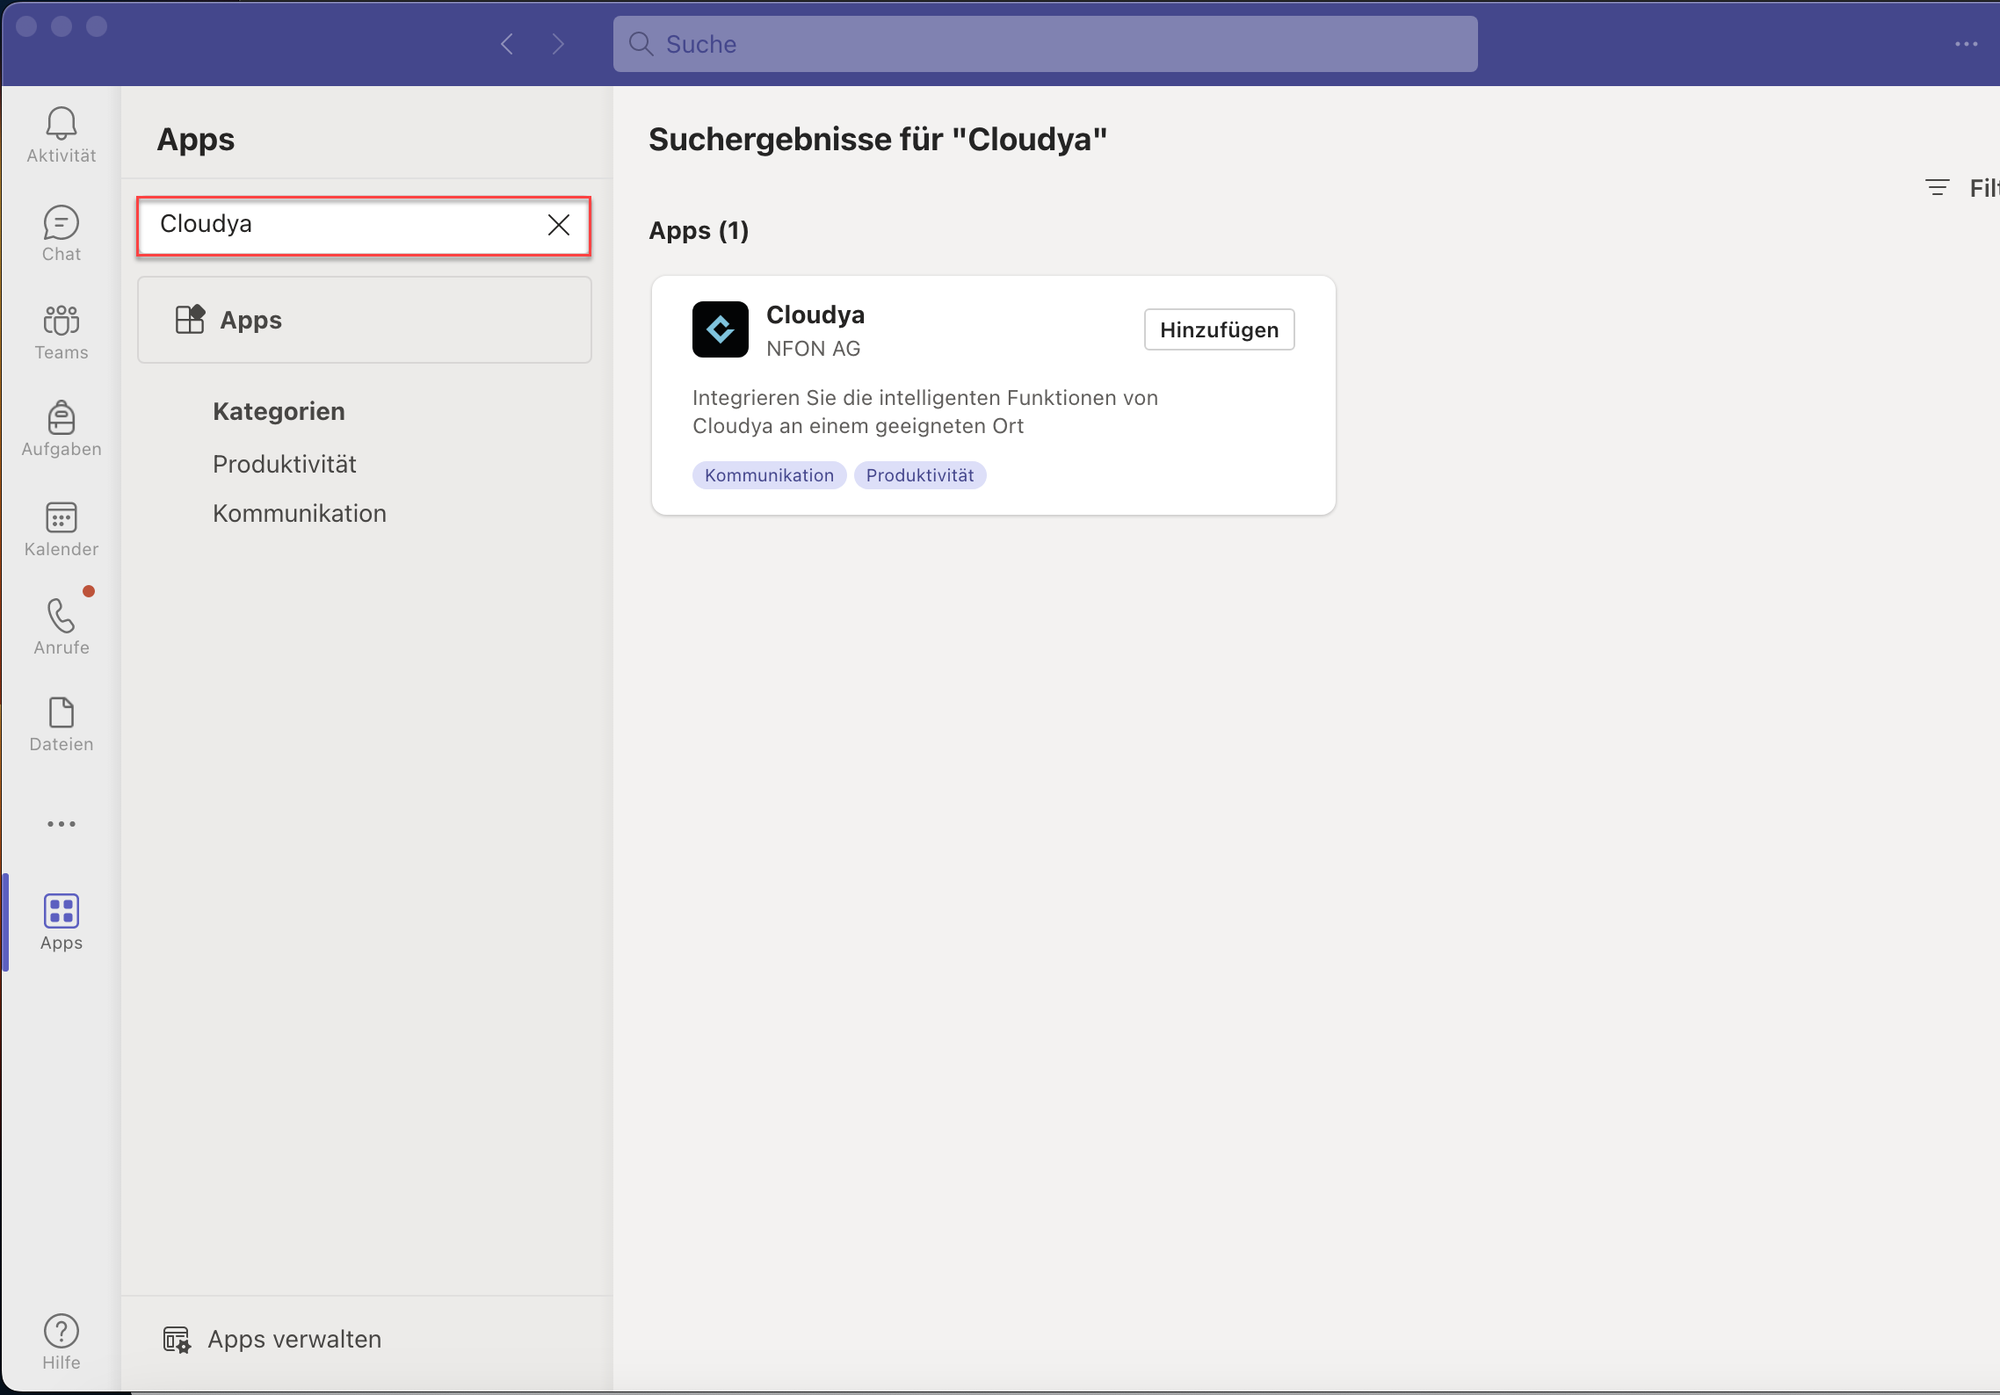
Task: Click the back navigation arrow
Action: pos(507,44)
